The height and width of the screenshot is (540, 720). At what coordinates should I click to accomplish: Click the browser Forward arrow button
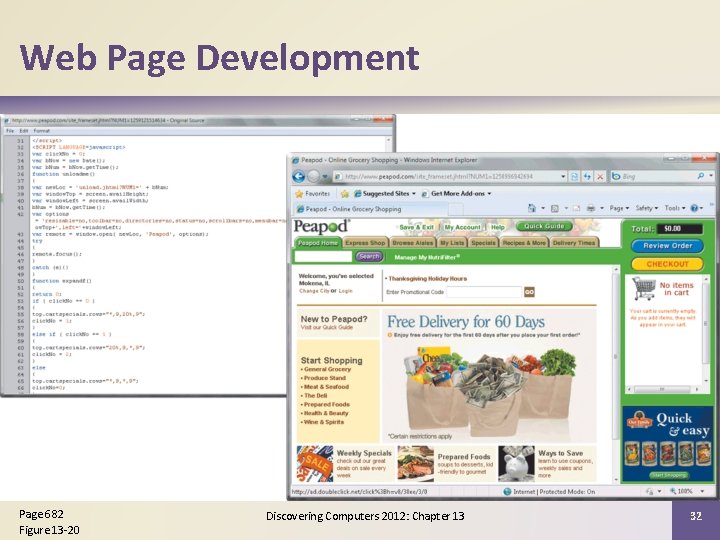click(x=313, y=176)
